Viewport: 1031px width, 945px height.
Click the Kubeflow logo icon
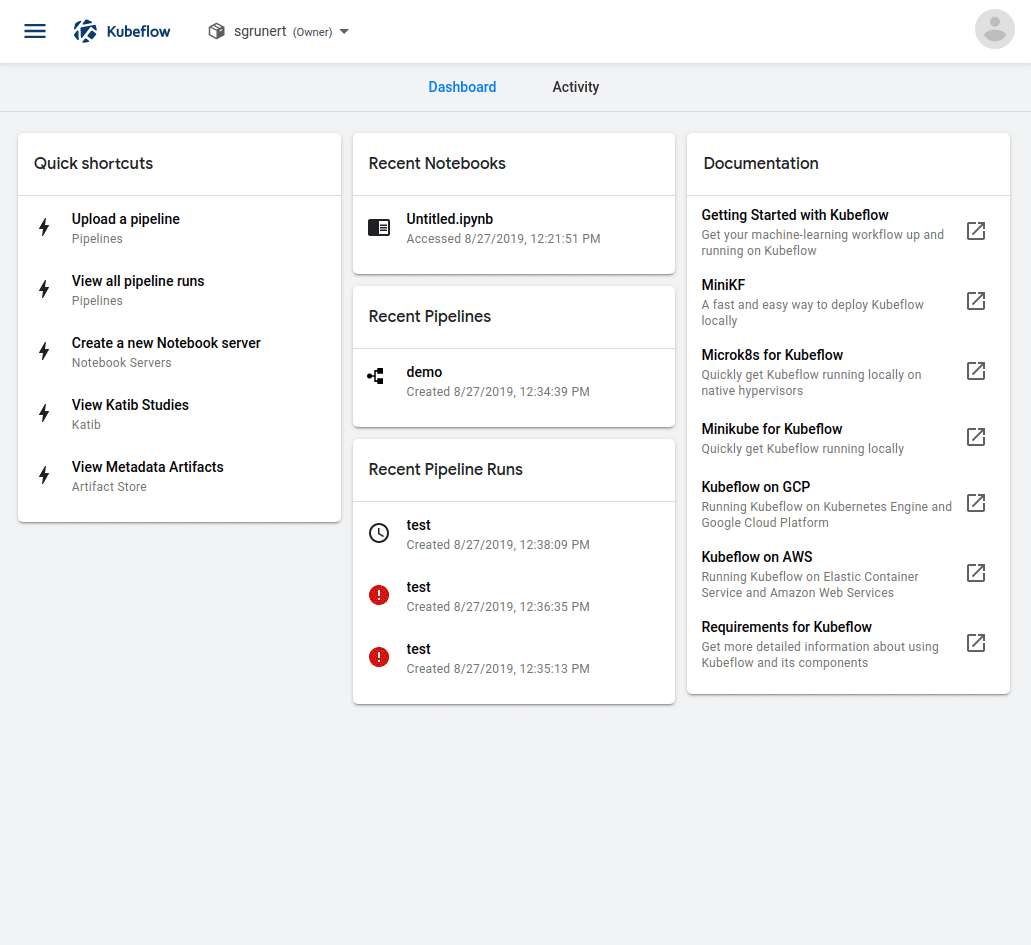(85, 31)
